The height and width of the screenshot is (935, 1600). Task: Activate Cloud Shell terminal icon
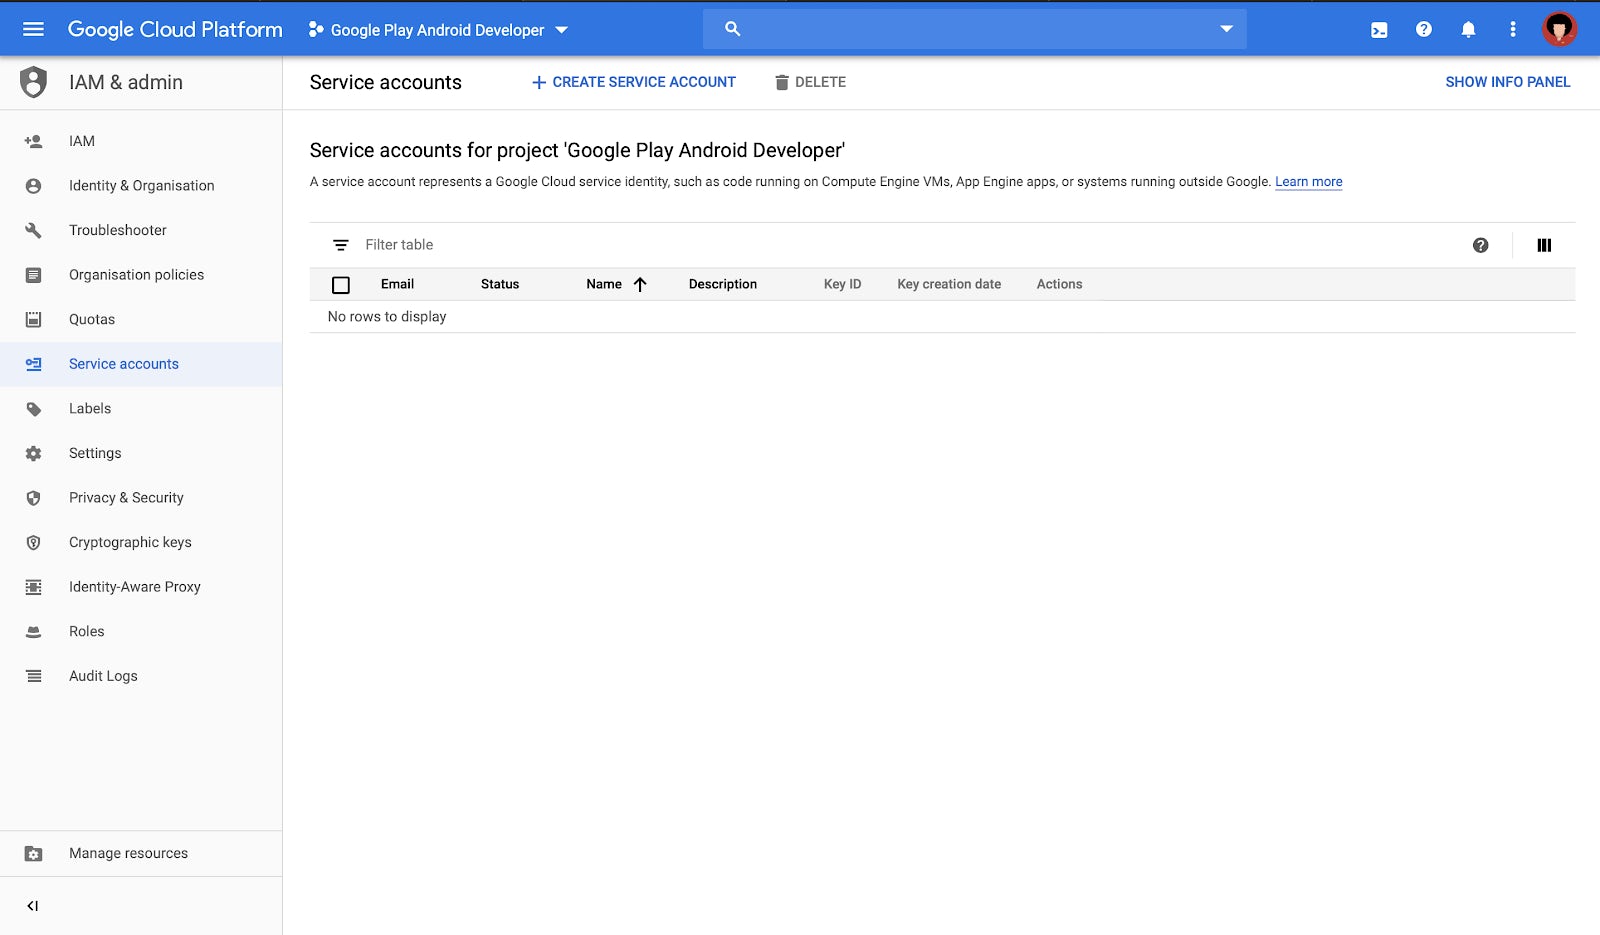click(1379, 30)
